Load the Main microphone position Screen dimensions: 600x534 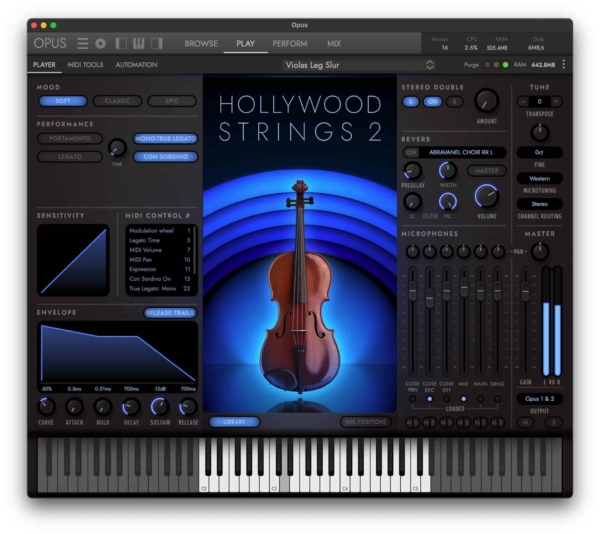coord(480,399)
